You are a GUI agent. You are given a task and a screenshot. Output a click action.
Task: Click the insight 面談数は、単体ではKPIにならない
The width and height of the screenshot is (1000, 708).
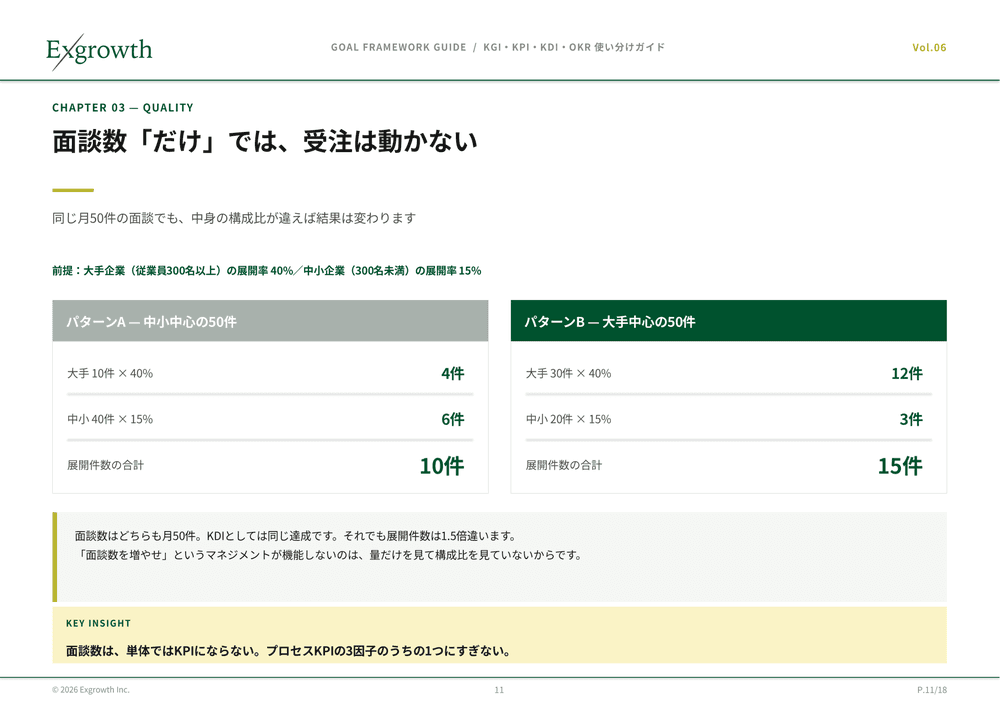click(288, 651)
